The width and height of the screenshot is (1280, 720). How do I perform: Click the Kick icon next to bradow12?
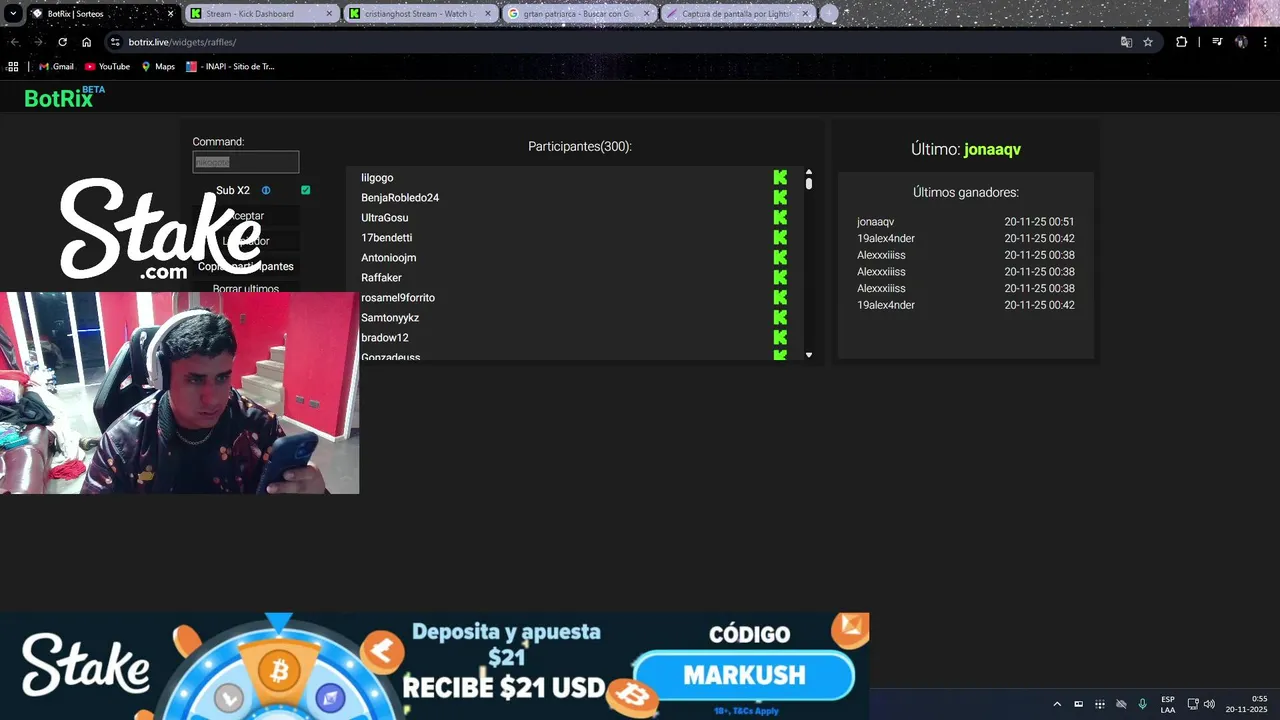780,337
